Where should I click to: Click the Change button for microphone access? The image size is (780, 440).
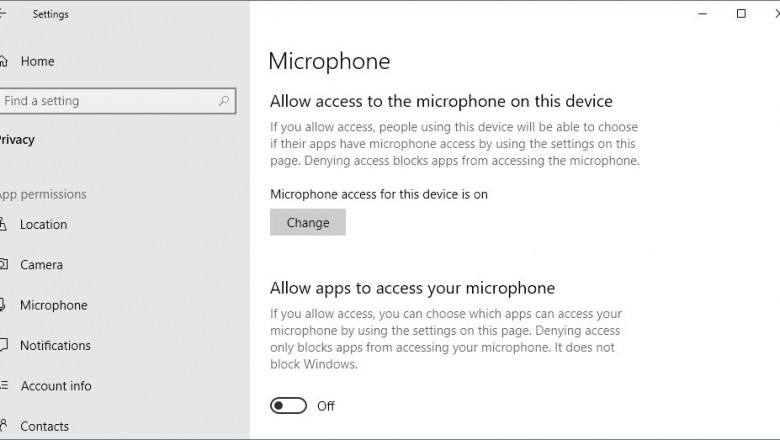[x=307, y=222]
